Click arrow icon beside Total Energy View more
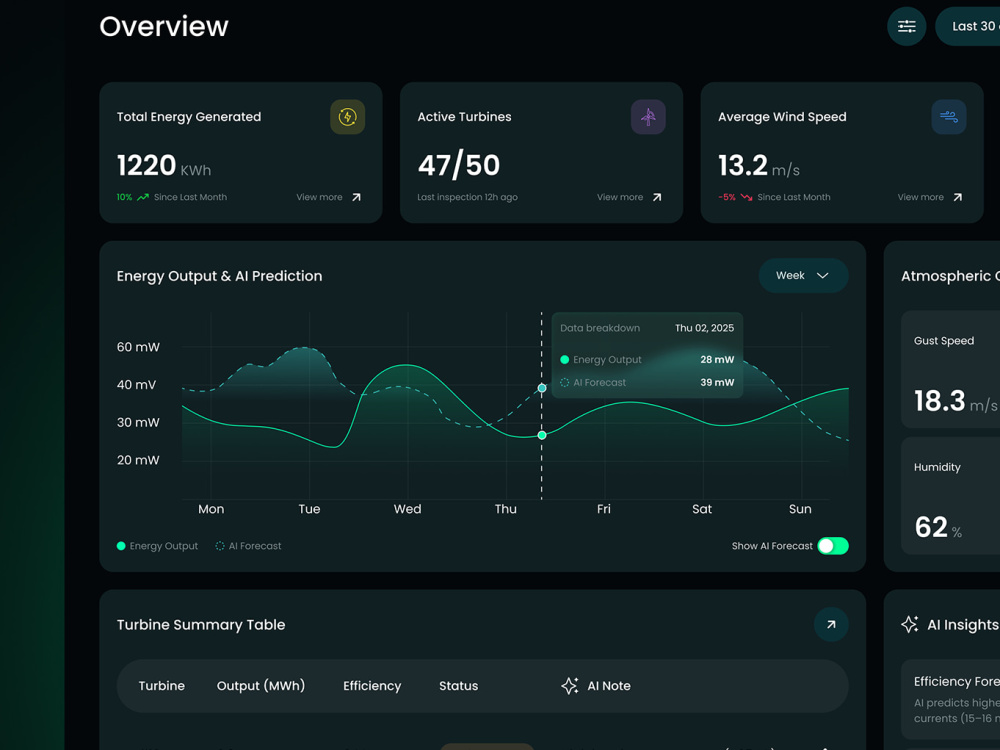1000x750 pixels. tap(357, 197)
